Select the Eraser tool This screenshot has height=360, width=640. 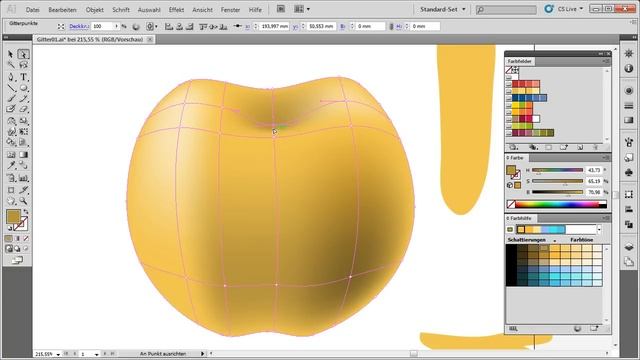point(24,109)
